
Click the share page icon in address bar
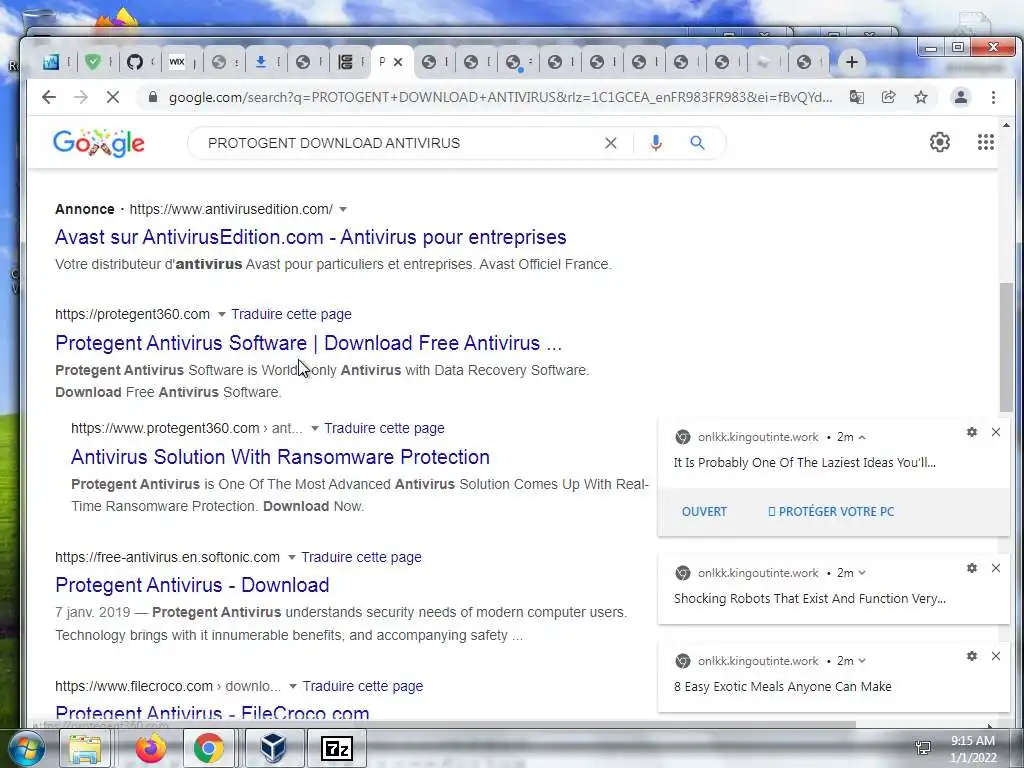click(x=888, y=97)
